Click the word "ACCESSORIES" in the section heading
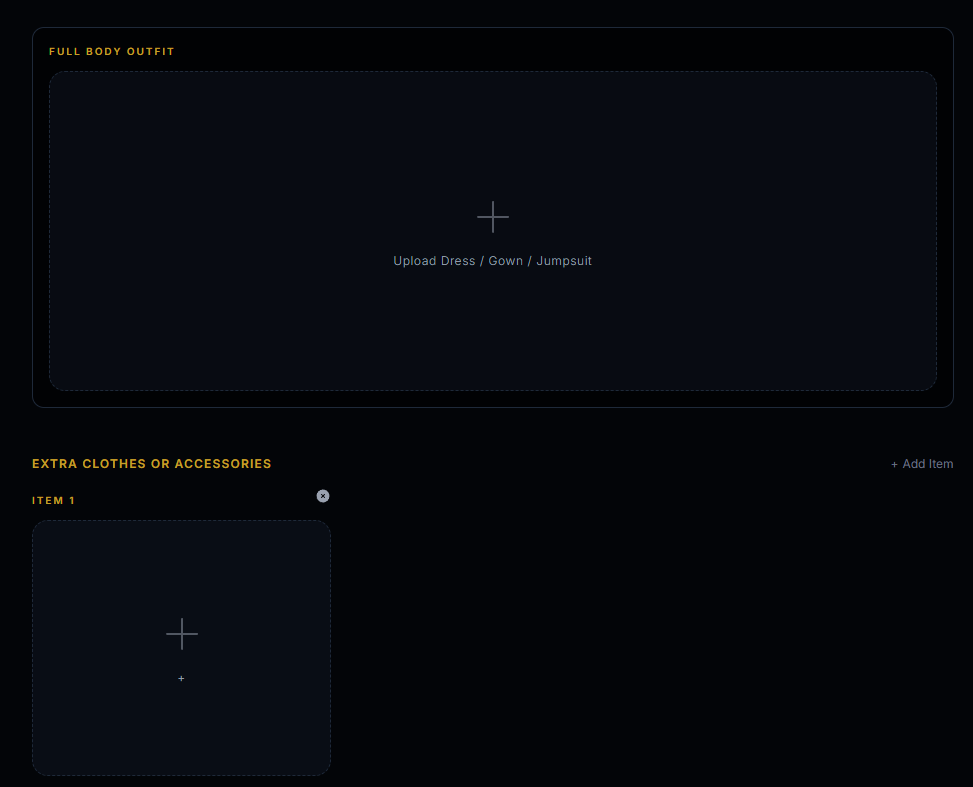The height and width of the screenshot is (787, 973). click(223, 464)
